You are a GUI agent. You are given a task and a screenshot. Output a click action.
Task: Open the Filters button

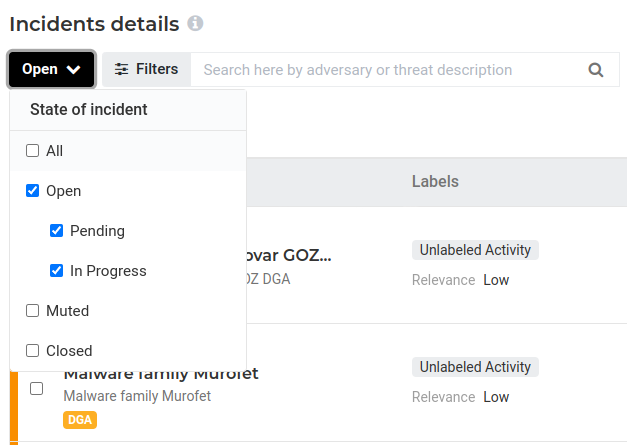click(x=146, y=70)
